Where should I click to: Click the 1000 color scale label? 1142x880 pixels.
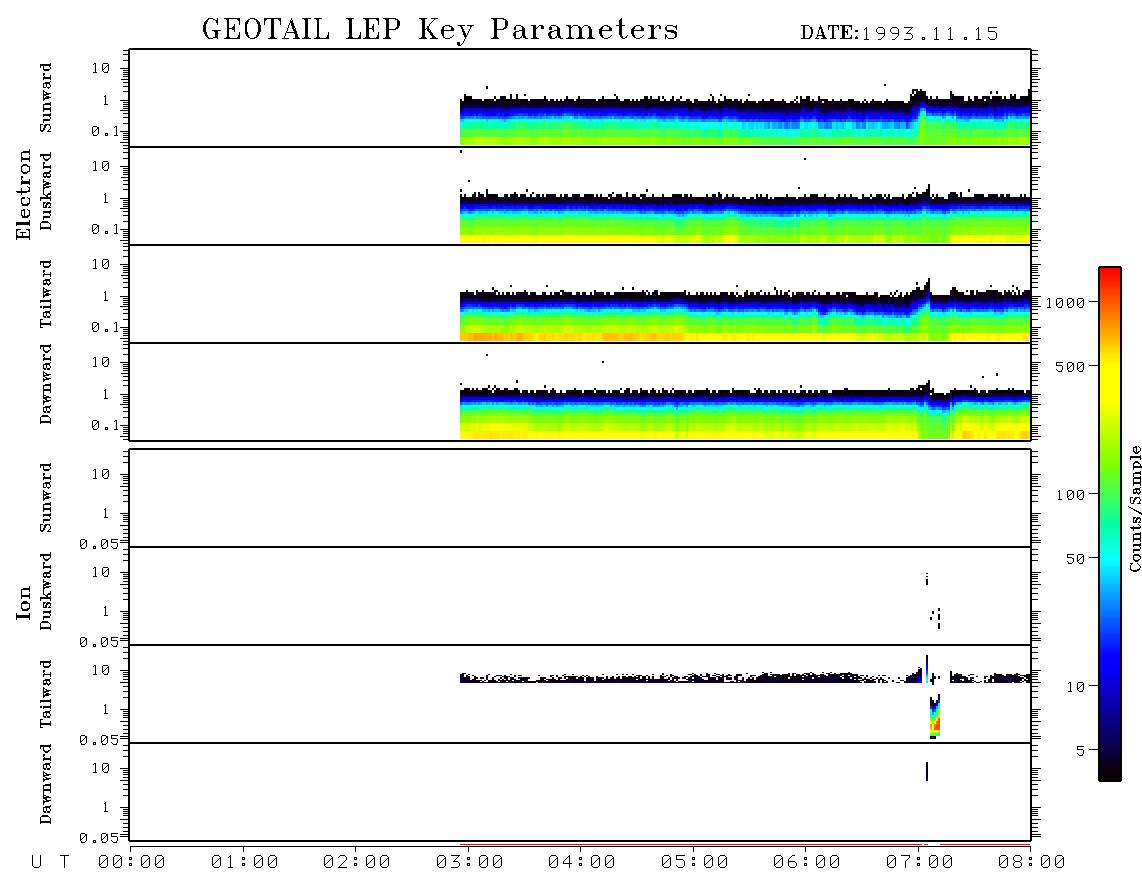(1065, 303)
